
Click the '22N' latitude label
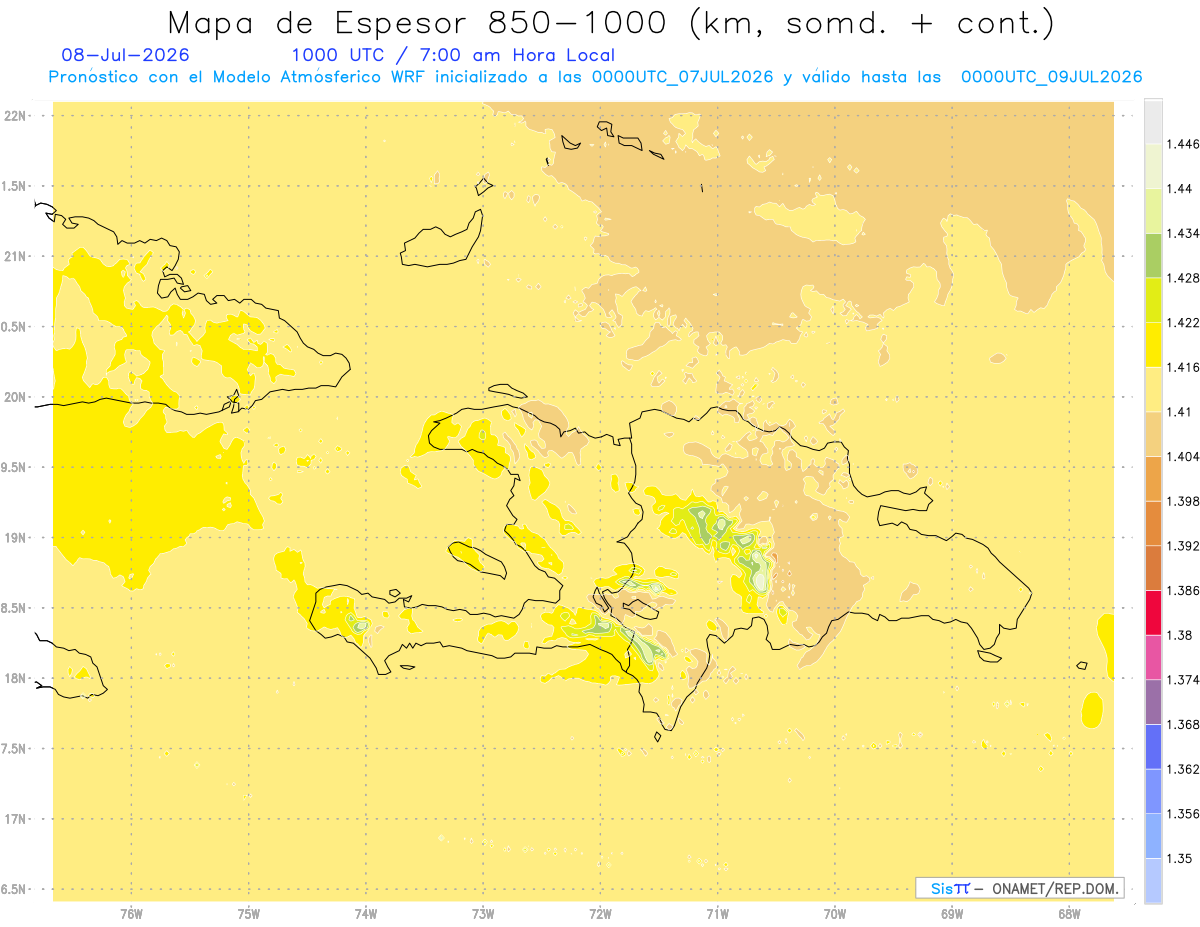17,116
